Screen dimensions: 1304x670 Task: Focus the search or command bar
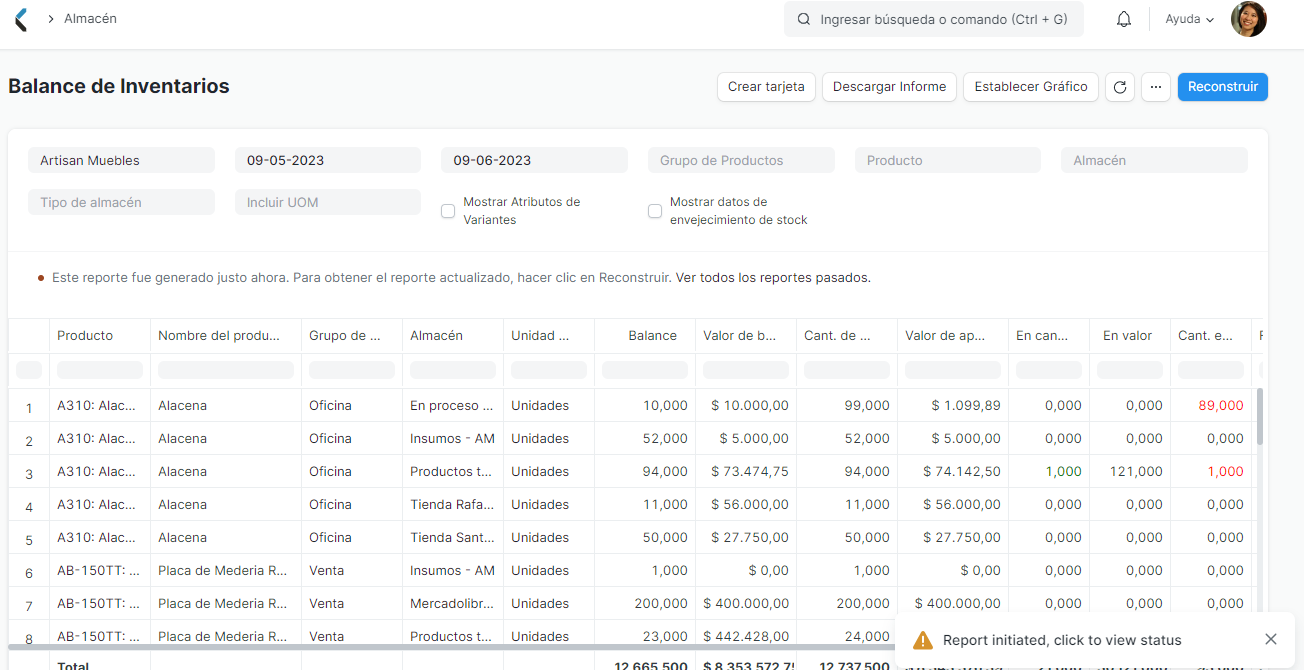click(934, 19)
